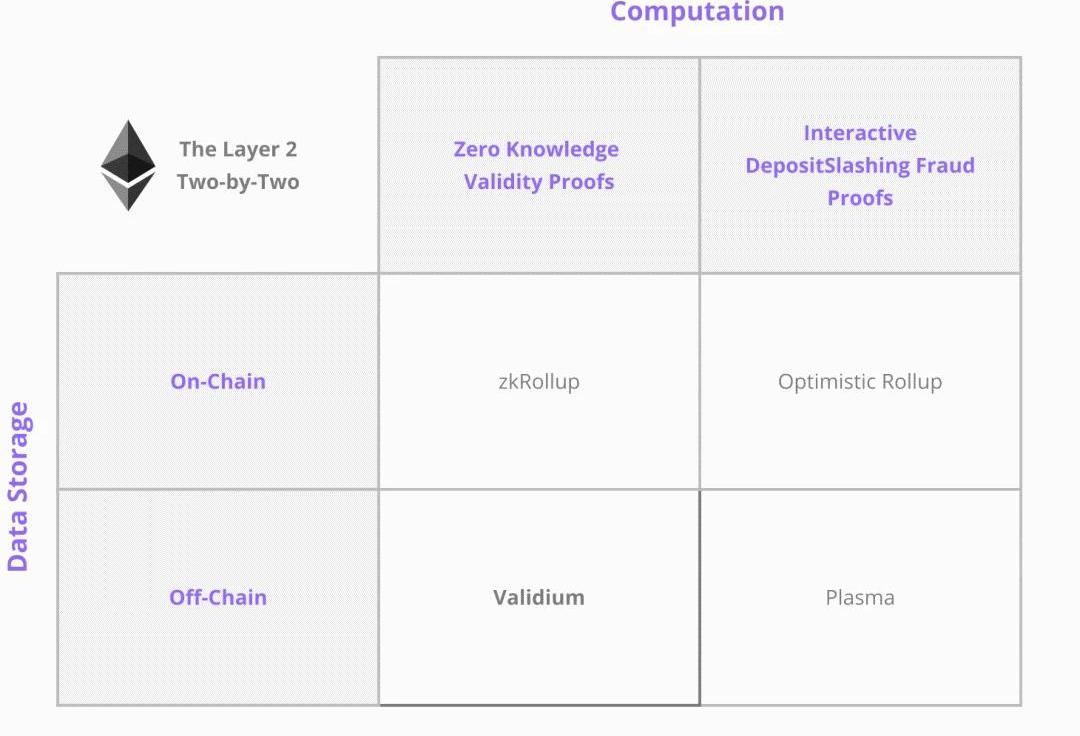Click "Rollup" following the word Optimistic
The image size is (1080, 736).
tap(911, 381)
